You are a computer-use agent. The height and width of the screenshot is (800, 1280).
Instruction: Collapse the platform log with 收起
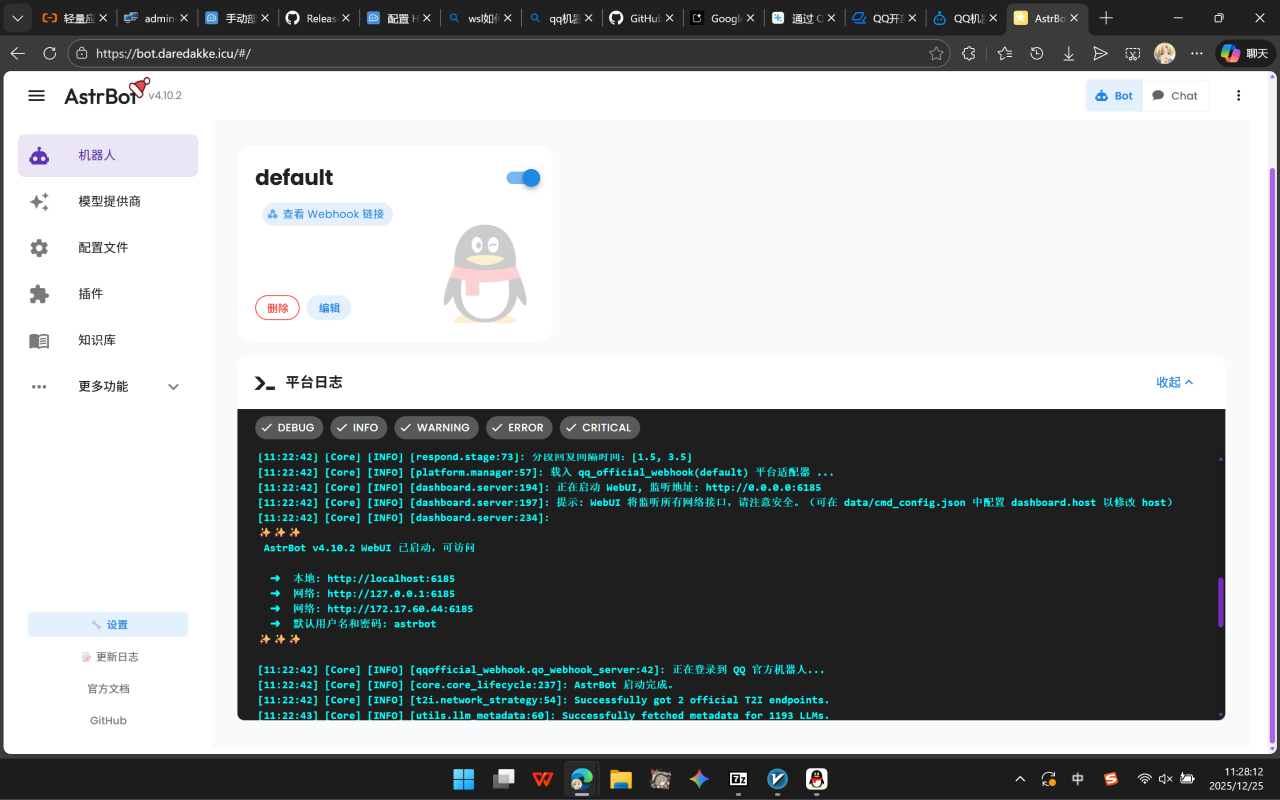click(1175, 382)
